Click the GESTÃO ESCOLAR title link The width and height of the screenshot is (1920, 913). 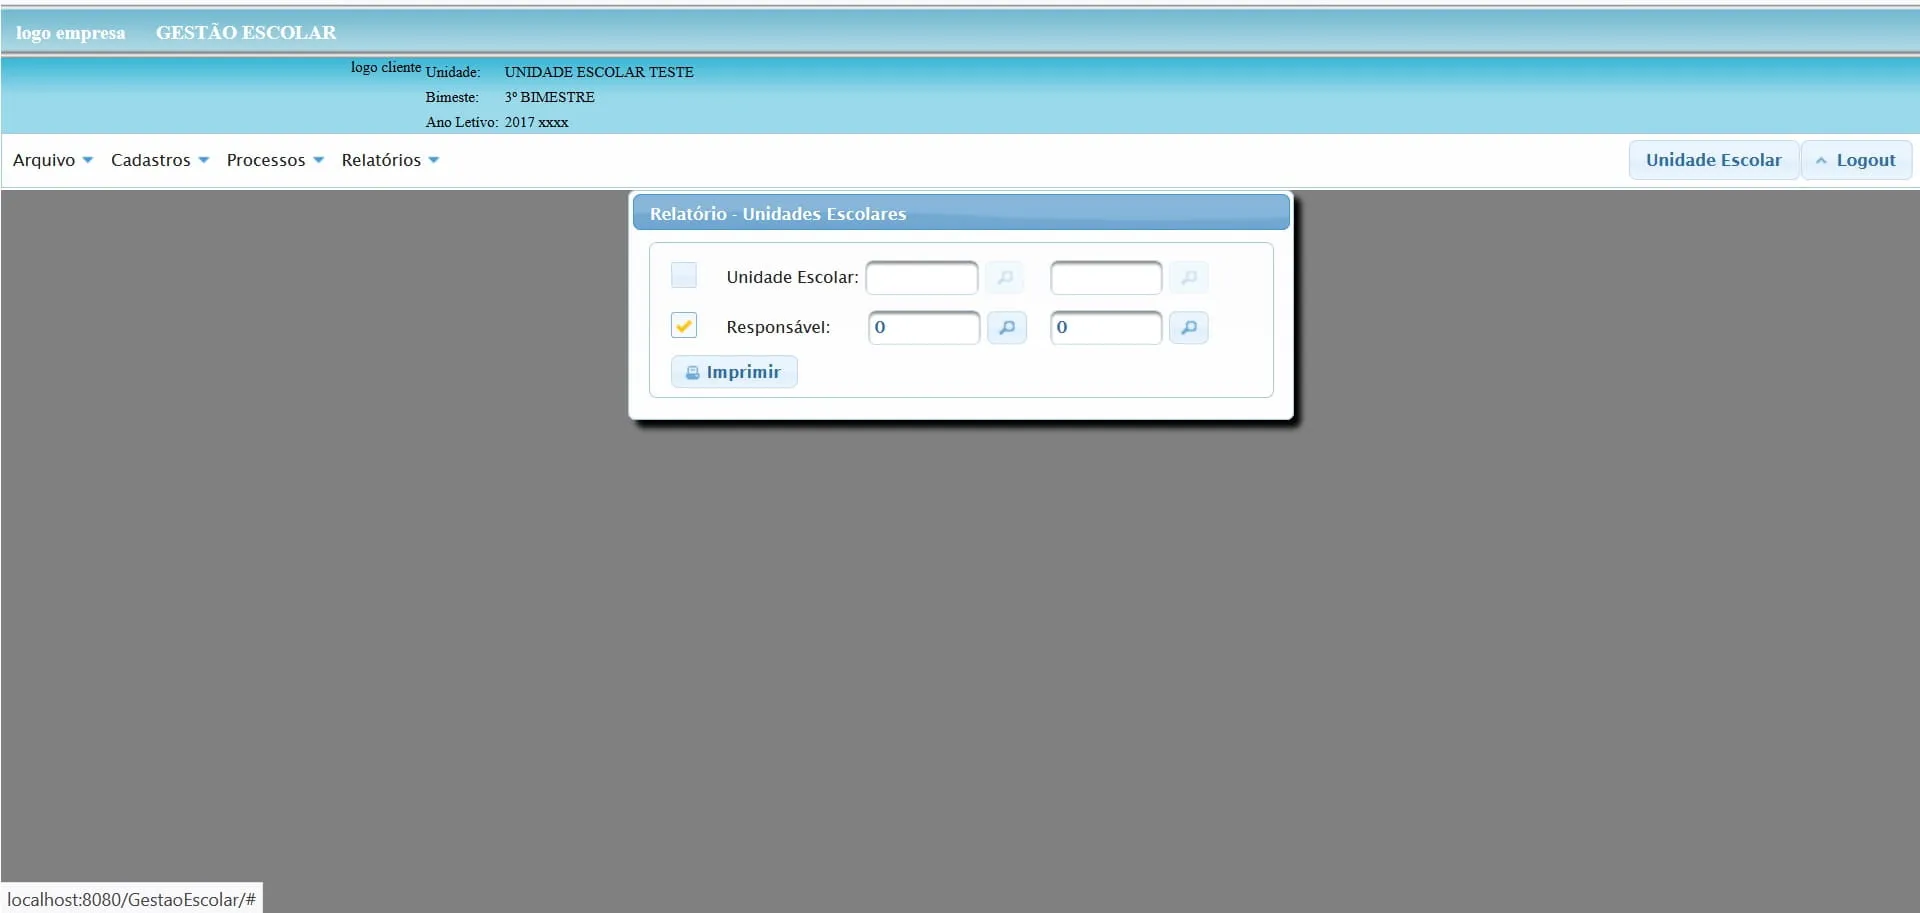[x=246, y=32]
